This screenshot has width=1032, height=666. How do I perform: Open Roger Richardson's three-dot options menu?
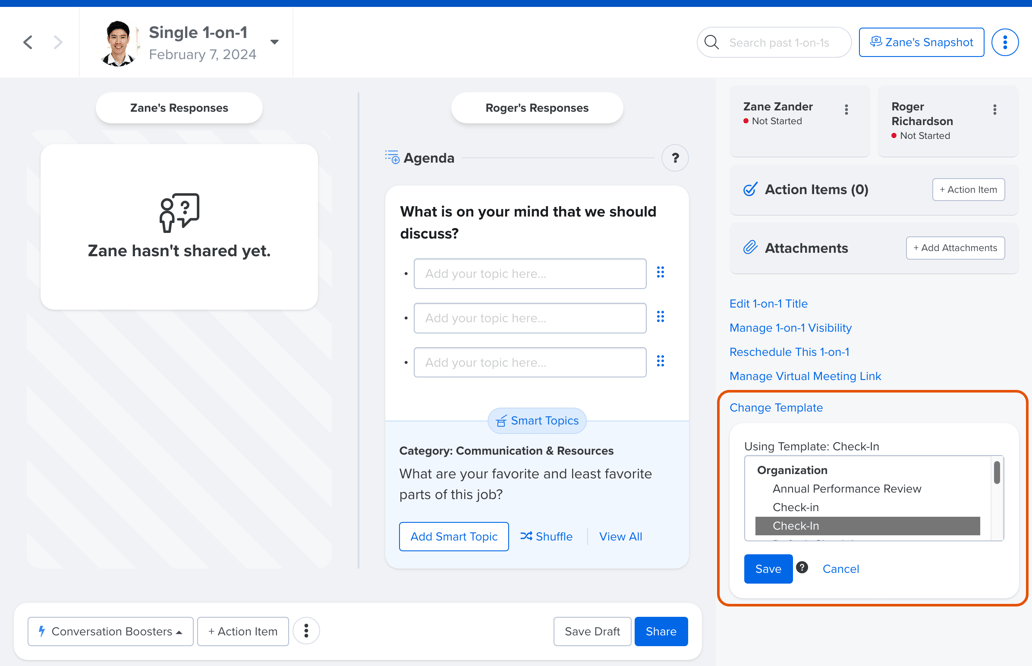(x=994, y=110)
